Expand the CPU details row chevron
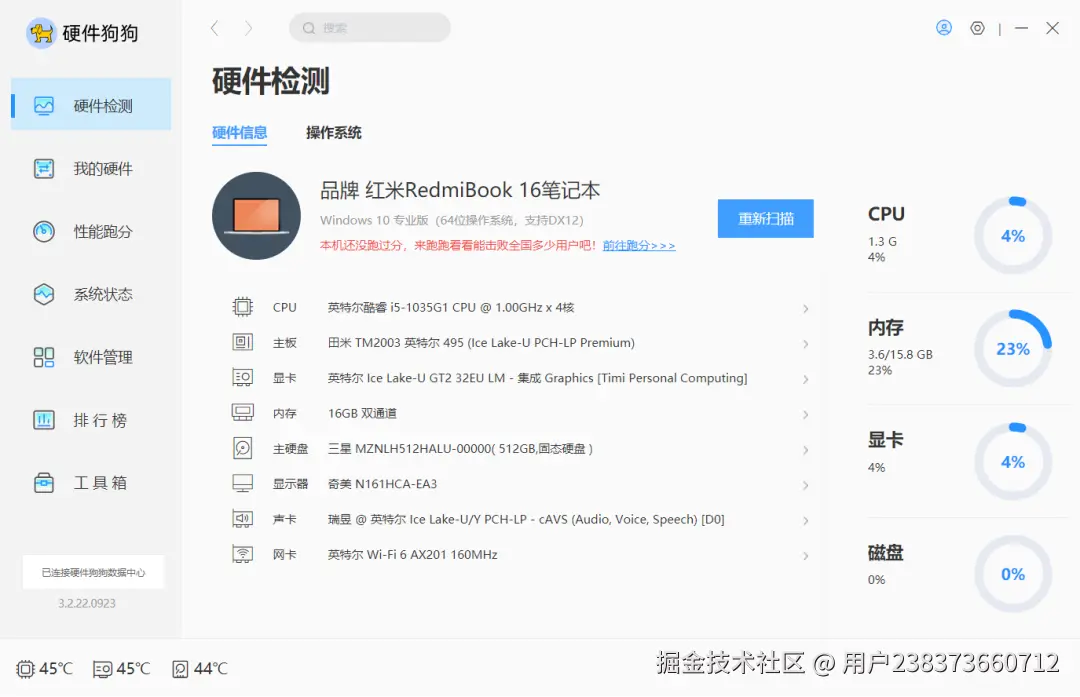This screenshot has width=1080, height=697. [x=806, y=308]
